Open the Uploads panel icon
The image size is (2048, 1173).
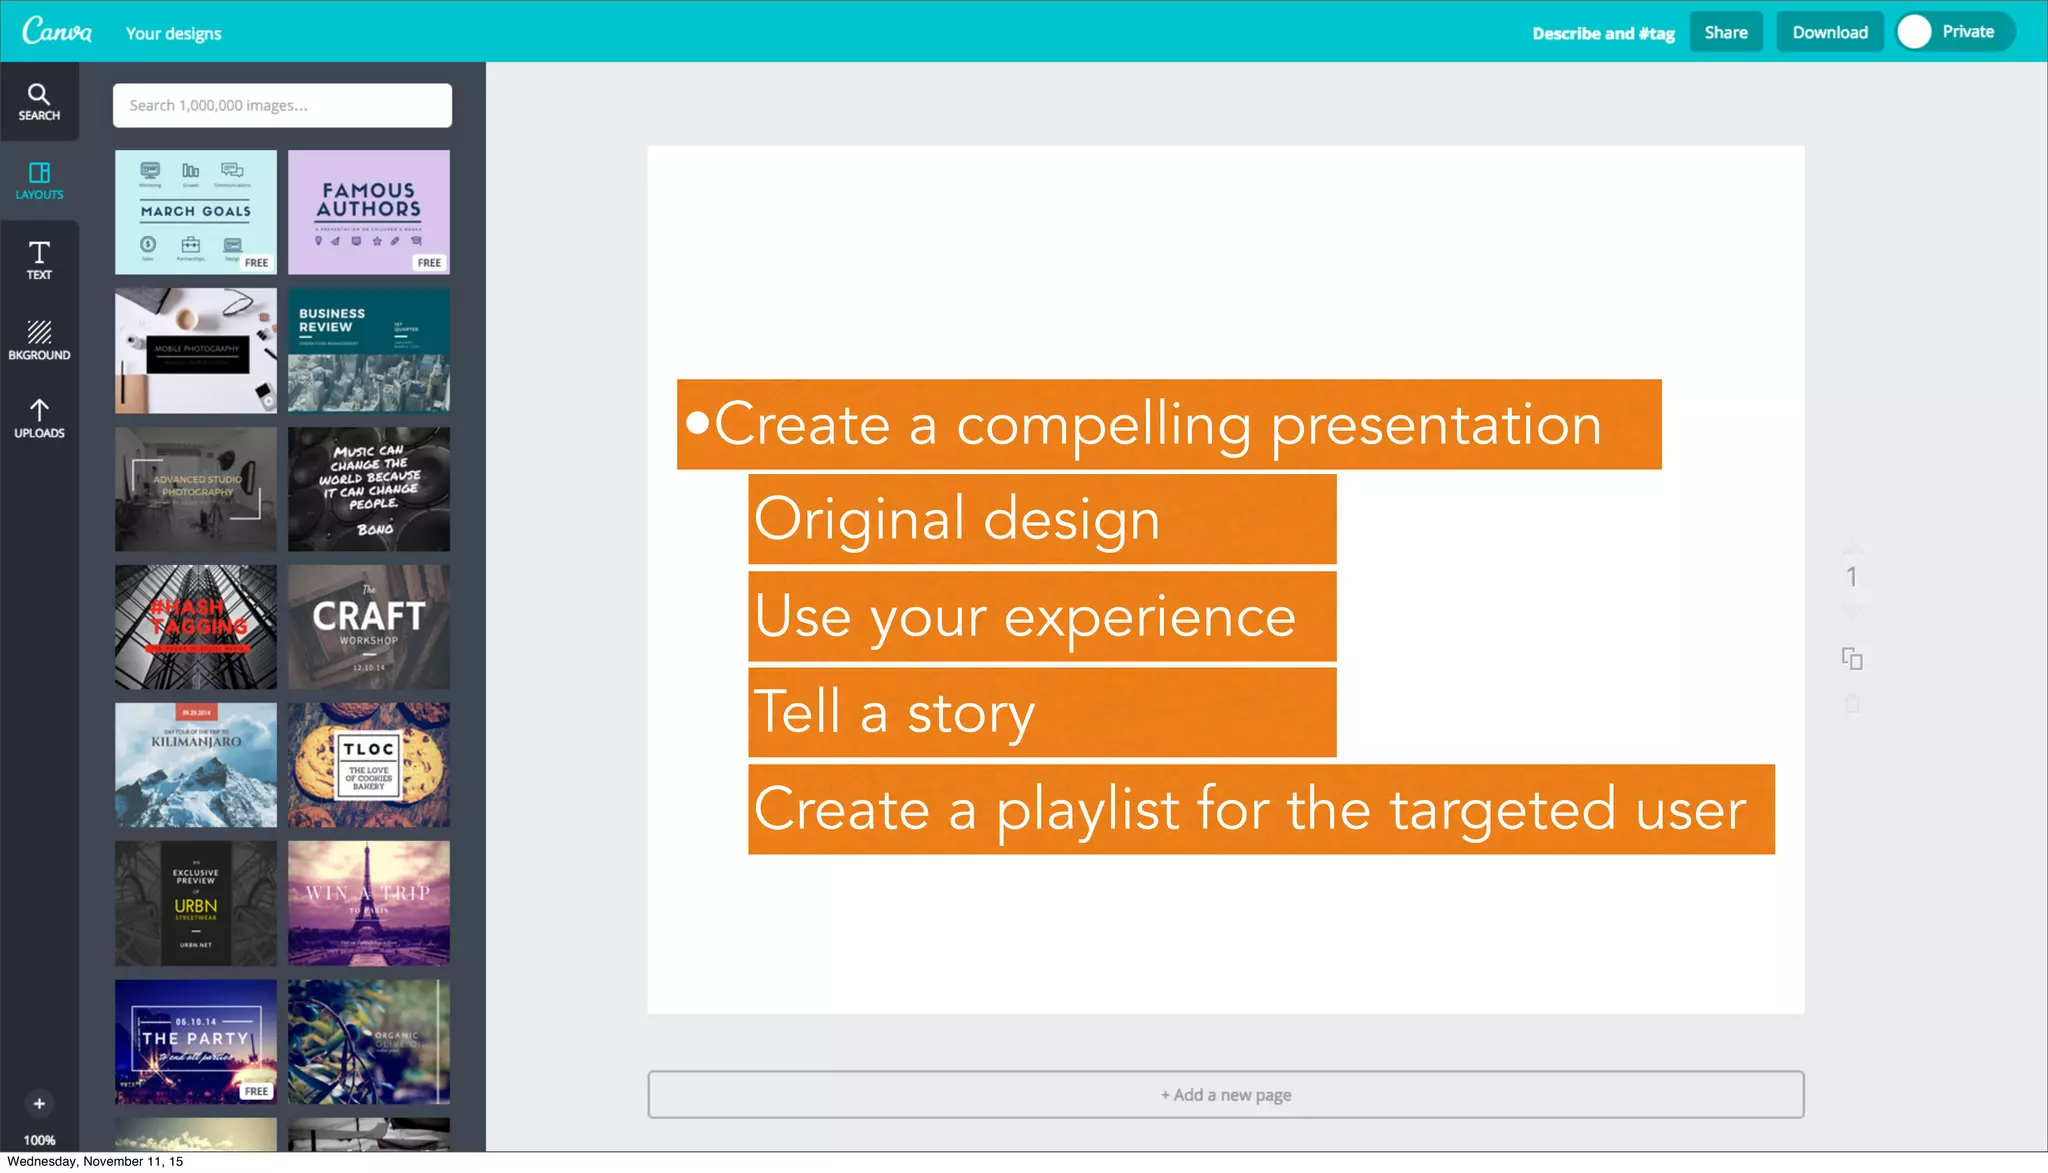point(39,419)
